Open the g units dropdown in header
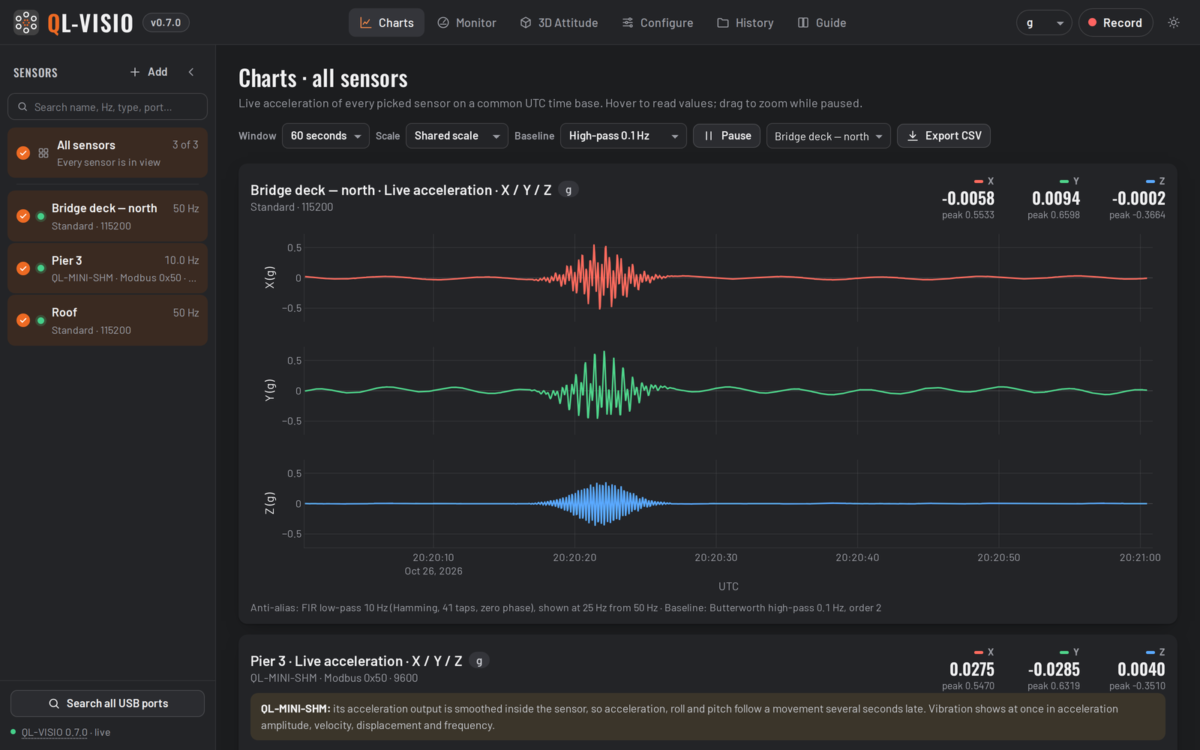This screenshot has height=750, width=1200. 1044,23
